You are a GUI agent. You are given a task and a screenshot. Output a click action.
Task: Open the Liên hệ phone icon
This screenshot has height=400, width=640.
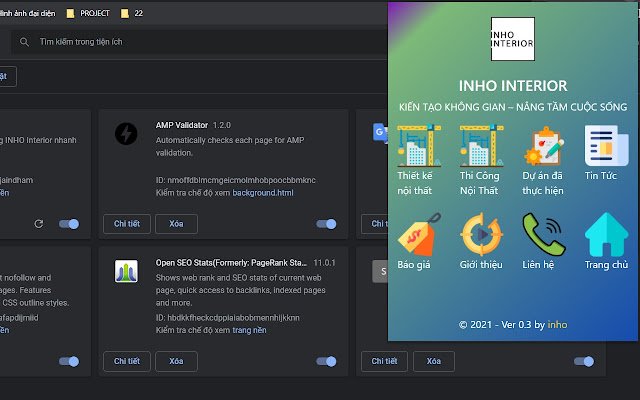tap(544, 234)
